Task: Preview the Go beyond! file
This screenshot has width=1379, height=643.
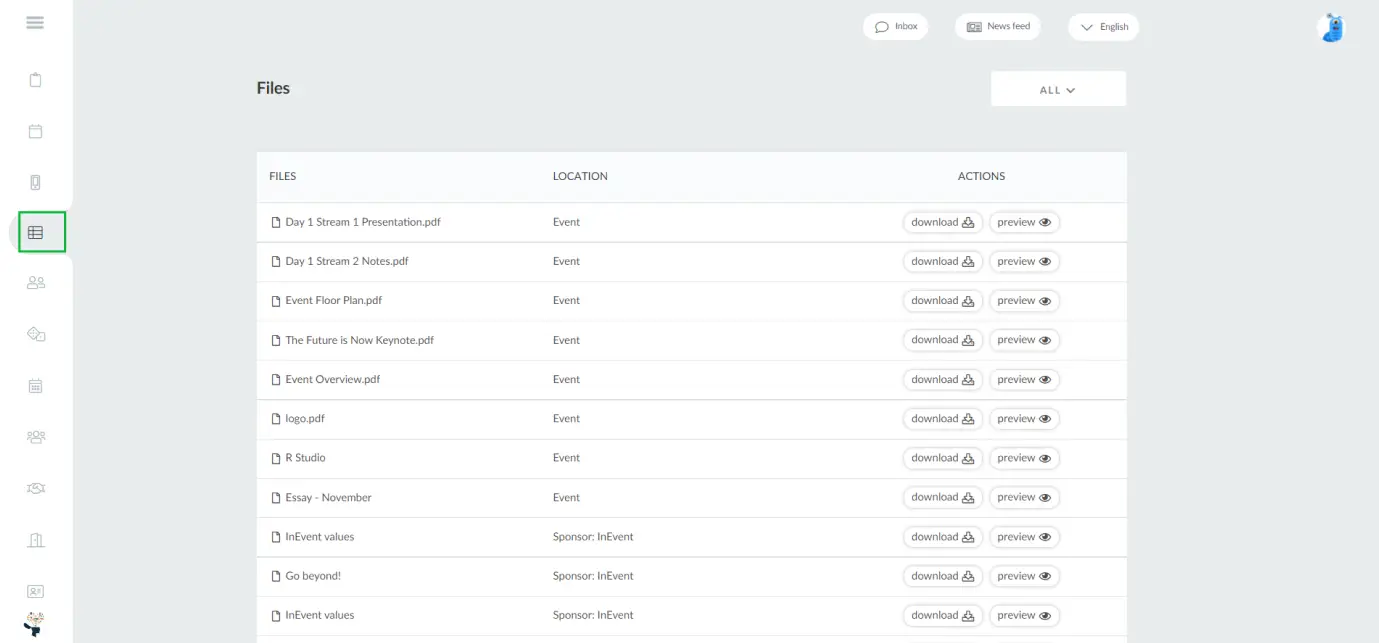Action: (x=1024, y=576)
